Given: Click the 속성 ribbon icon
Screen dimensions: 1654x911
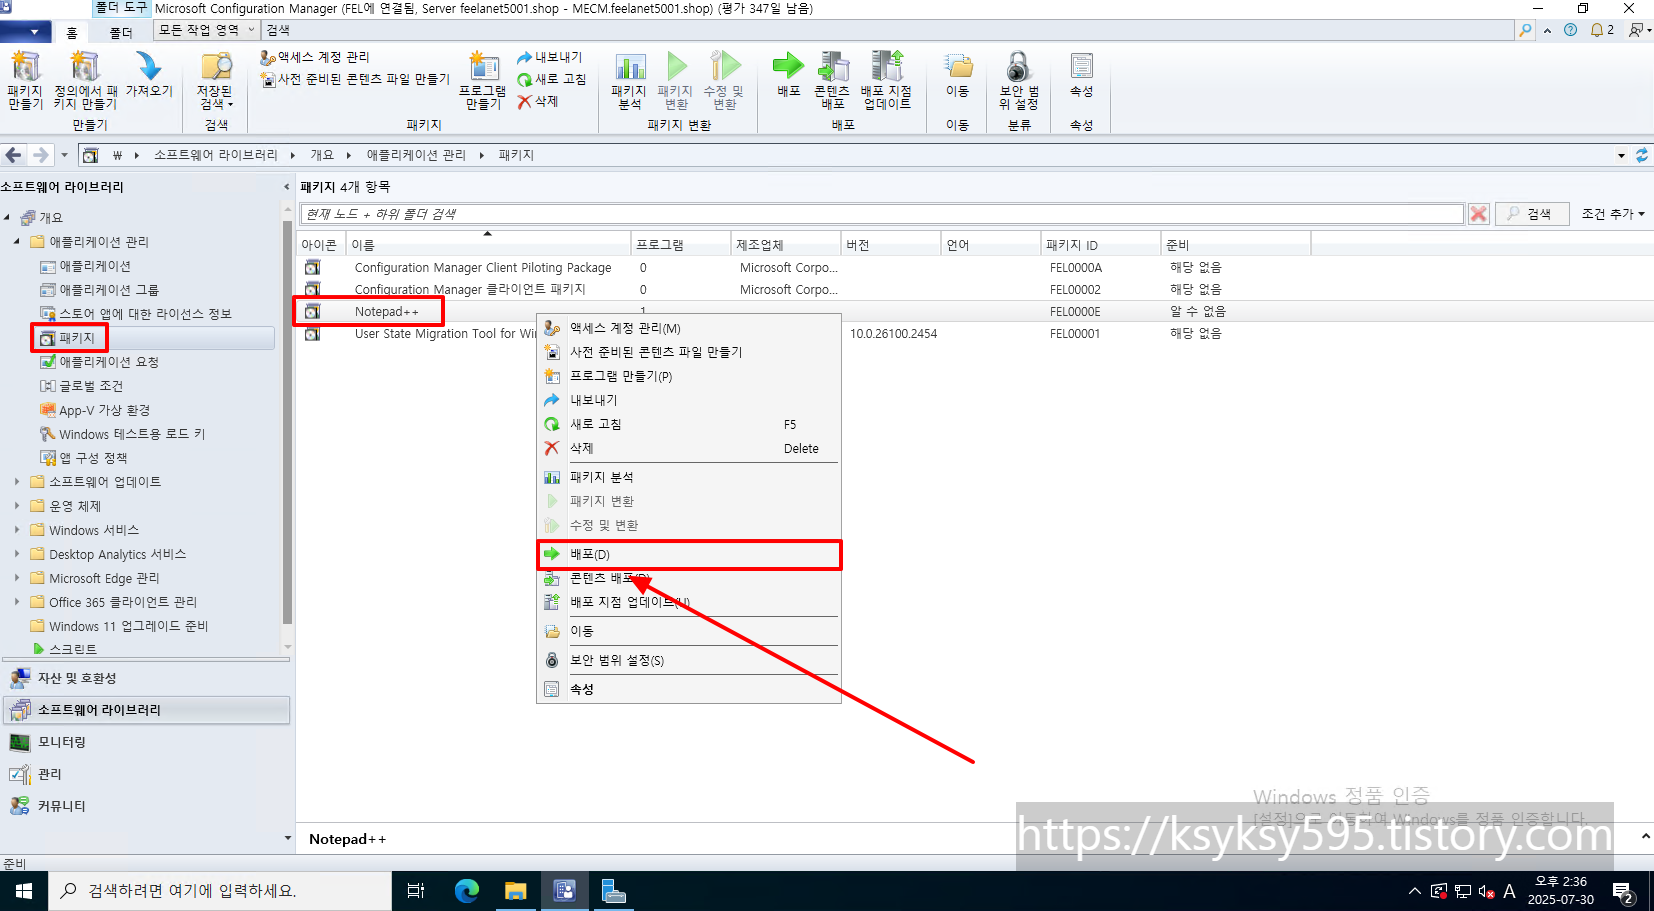Looking at the screenshot, I should pos(1082,75).
